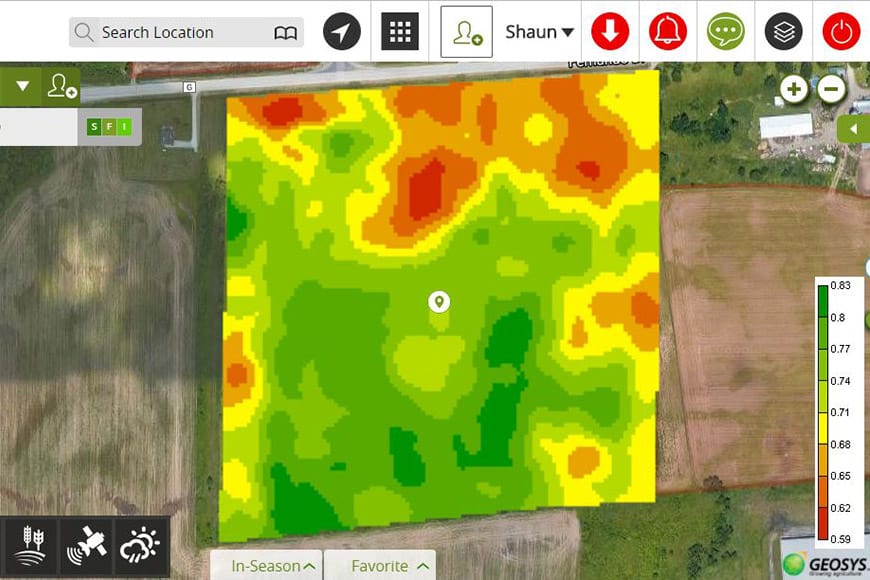Screen dimensions: 870x580
Task: Expand the green panel dropdown triangle
Action: tap(22, 87)
